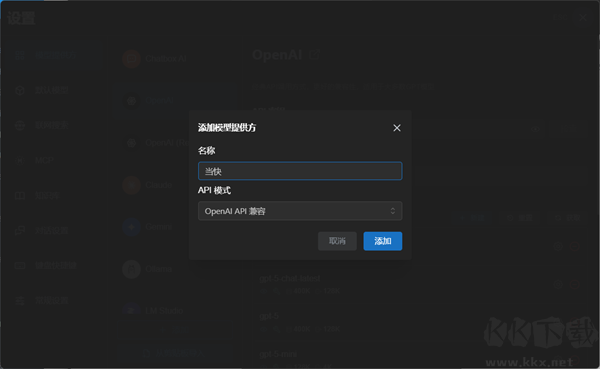Click the blue 添加 button
The image size is (600, 369).
pos(383,241)
